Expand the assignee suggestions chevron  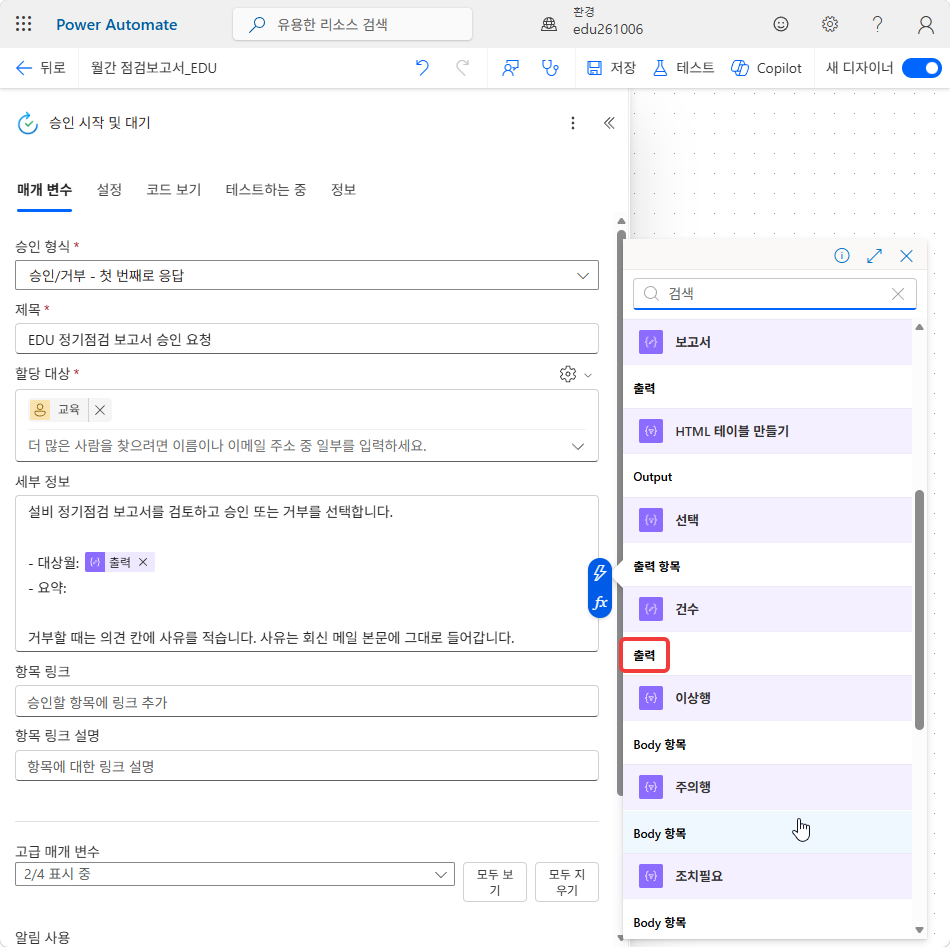[x=578, y=447]
